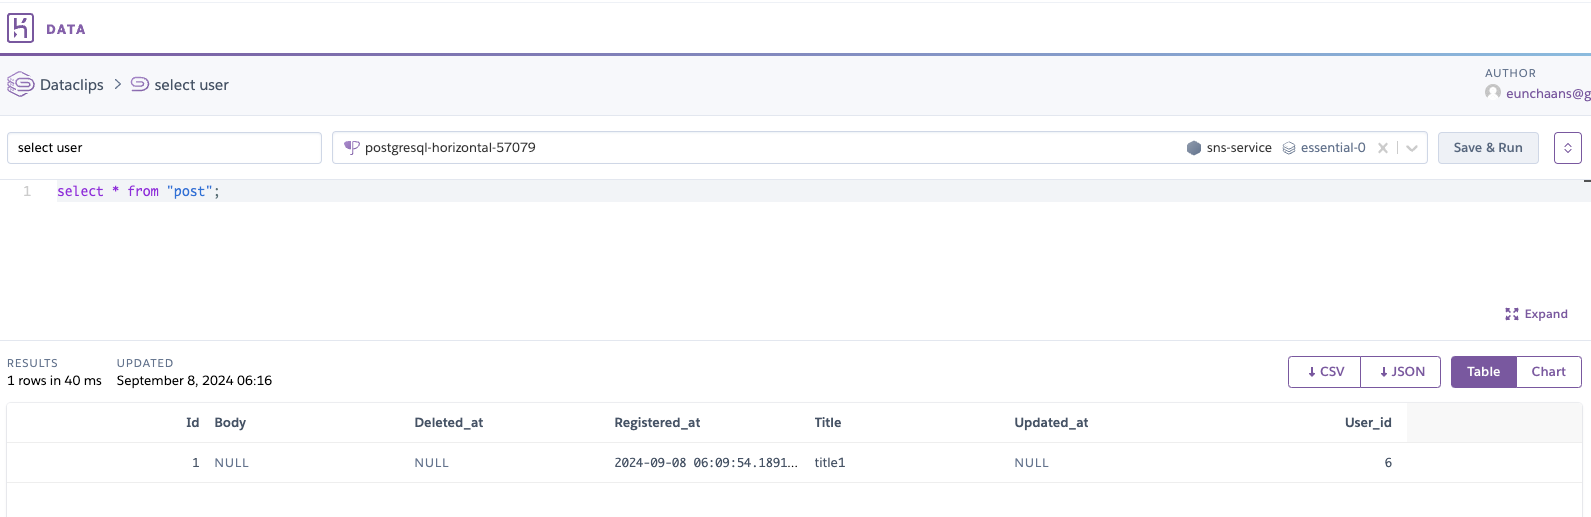Click the SQL query line in the editor
The height and width of the screenshot is (517, 1591).
[x=138, y=191]
